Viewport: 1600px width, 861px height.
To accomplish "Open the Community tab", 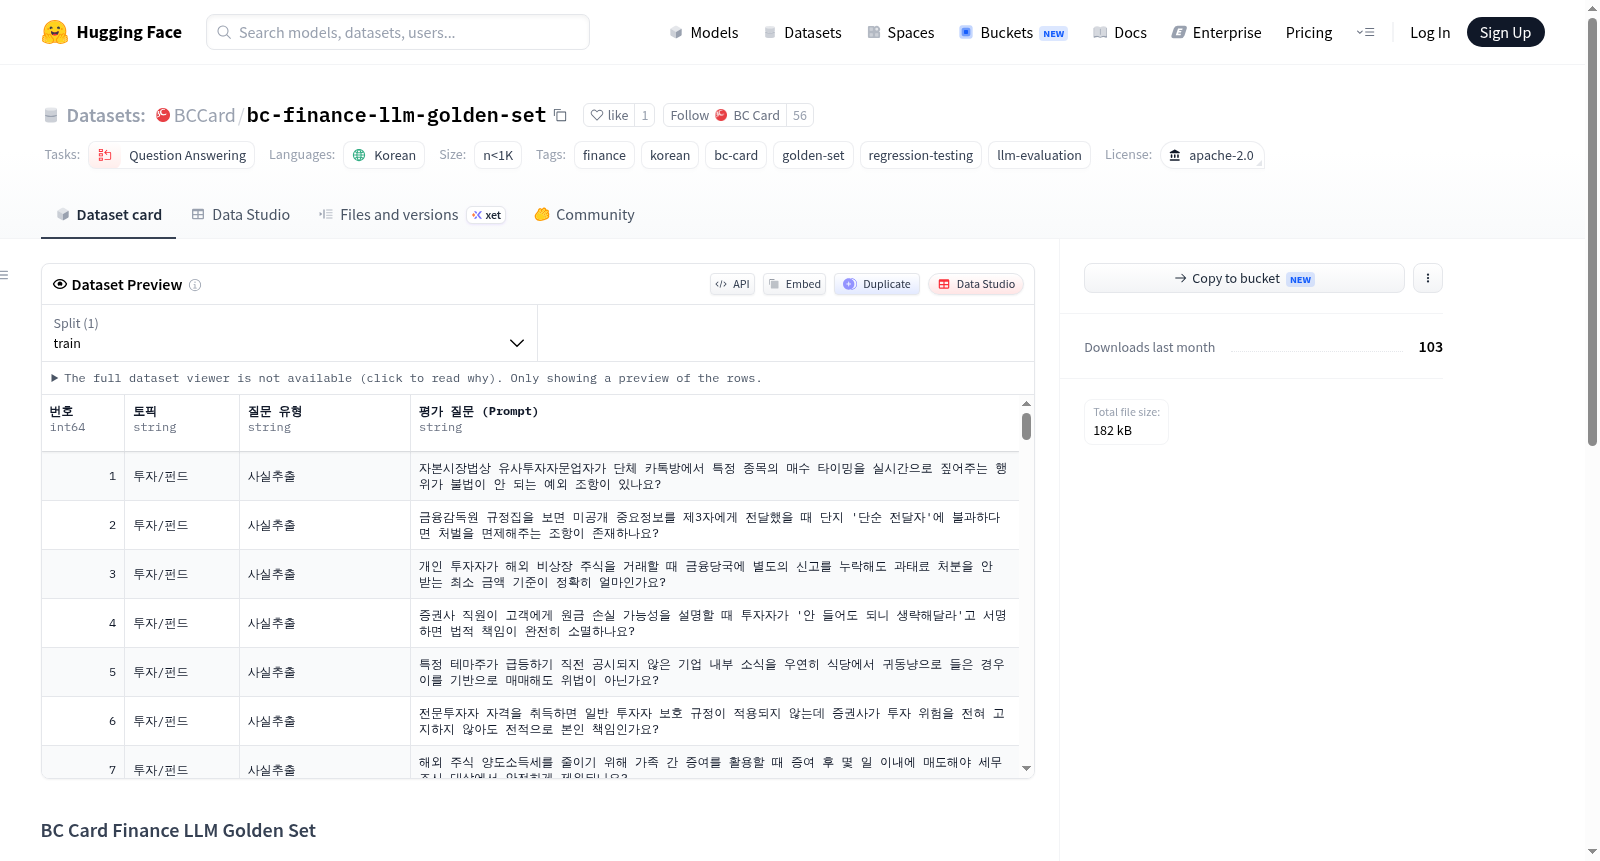I will point(584,215).
